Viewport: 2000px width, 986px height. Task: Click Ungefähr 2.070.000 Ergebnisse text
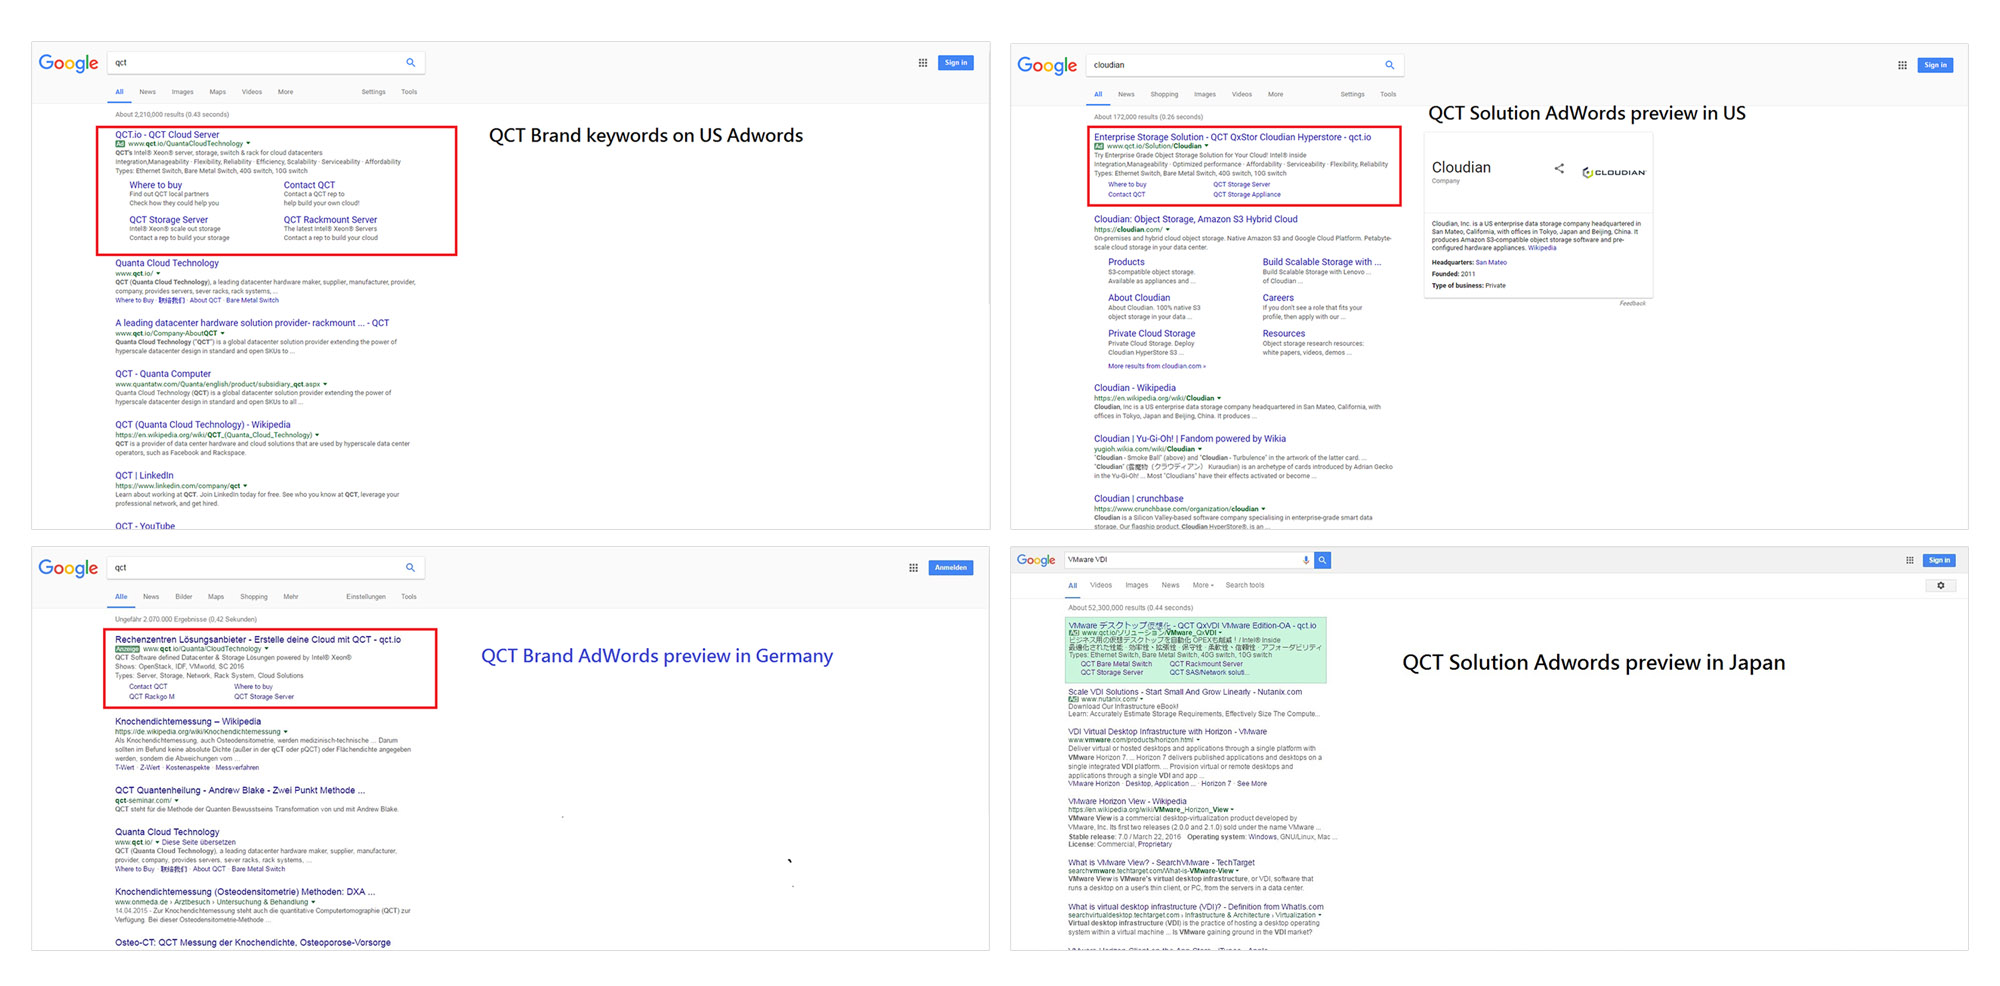[186, 620]
